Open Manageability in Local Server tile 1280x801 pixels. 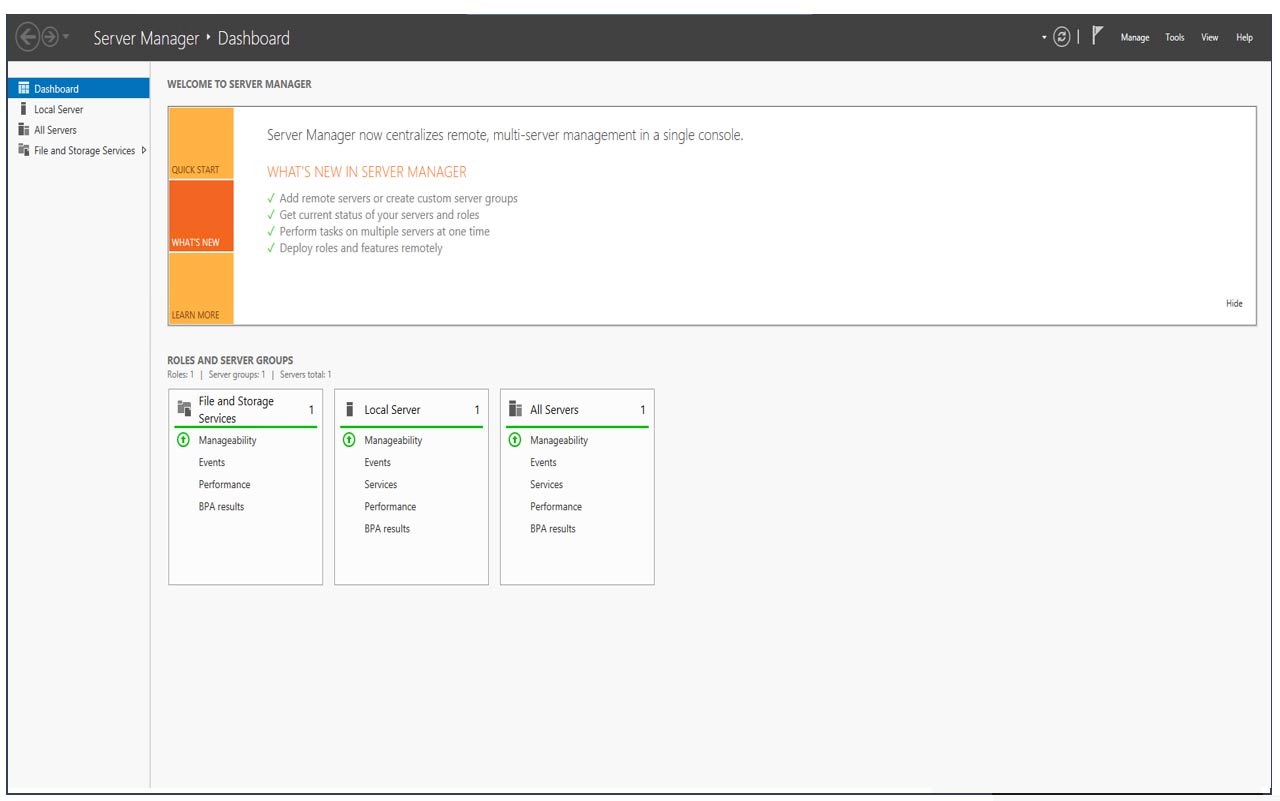tap(393, 440)
